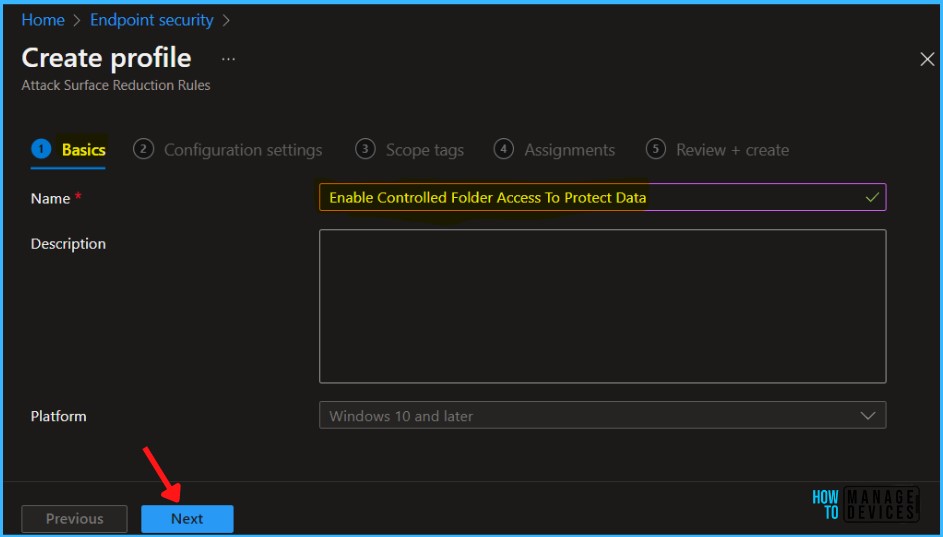Screen dimensions: 943x537
Task: Click the Platform field label
Action: pyautogui.click(x=58, y=416)
